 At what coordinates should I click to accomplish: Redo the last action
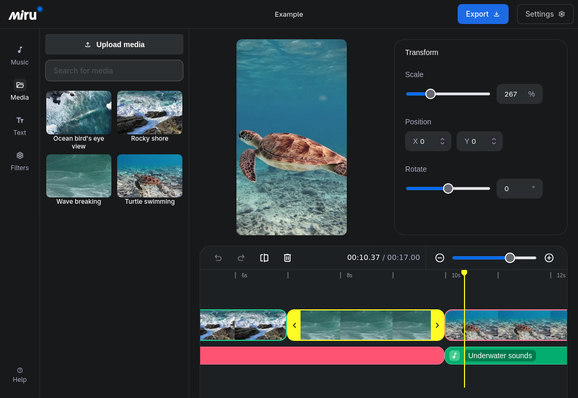(x=241, y=258)
